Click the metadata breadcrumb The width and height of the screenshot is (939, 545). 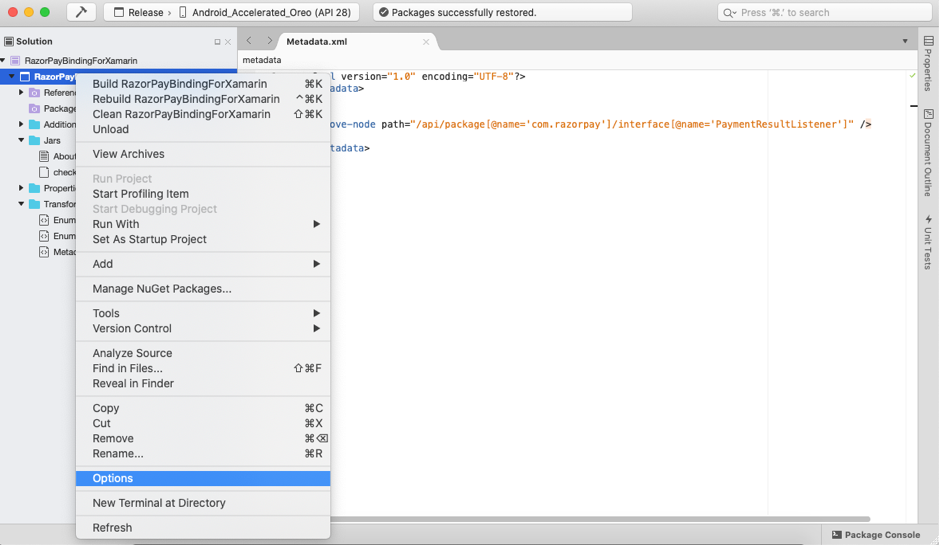coord(262,60)
